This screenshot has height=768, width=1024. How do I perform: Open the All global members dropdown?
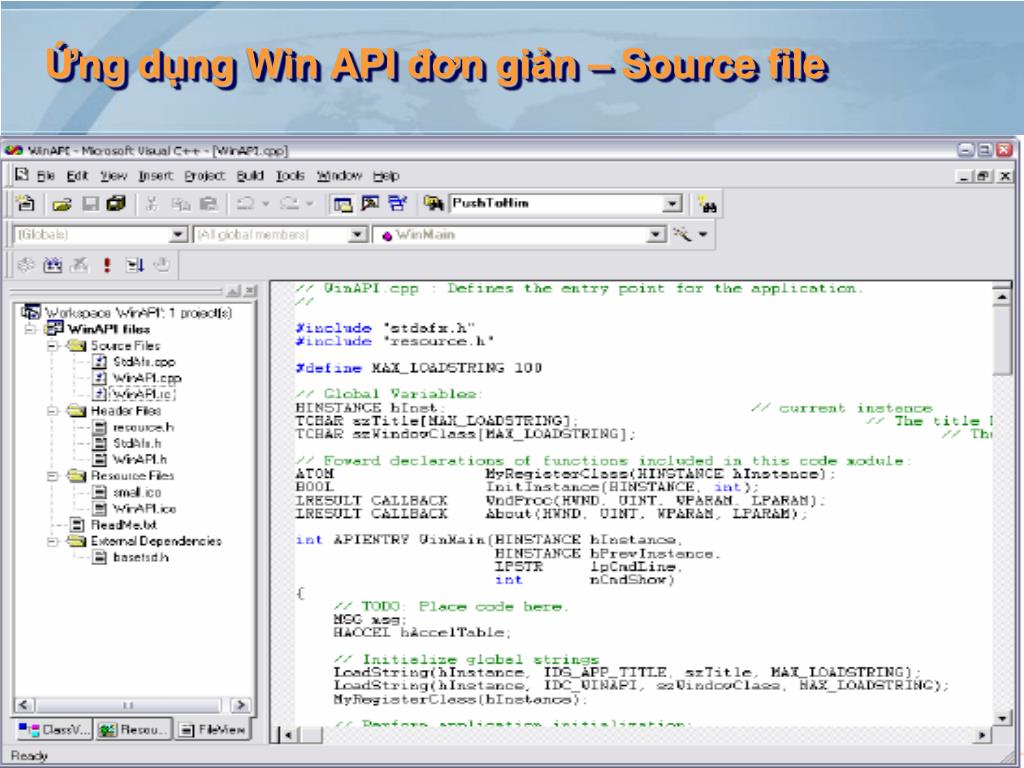pyautogui.click(x=357, y=234)
